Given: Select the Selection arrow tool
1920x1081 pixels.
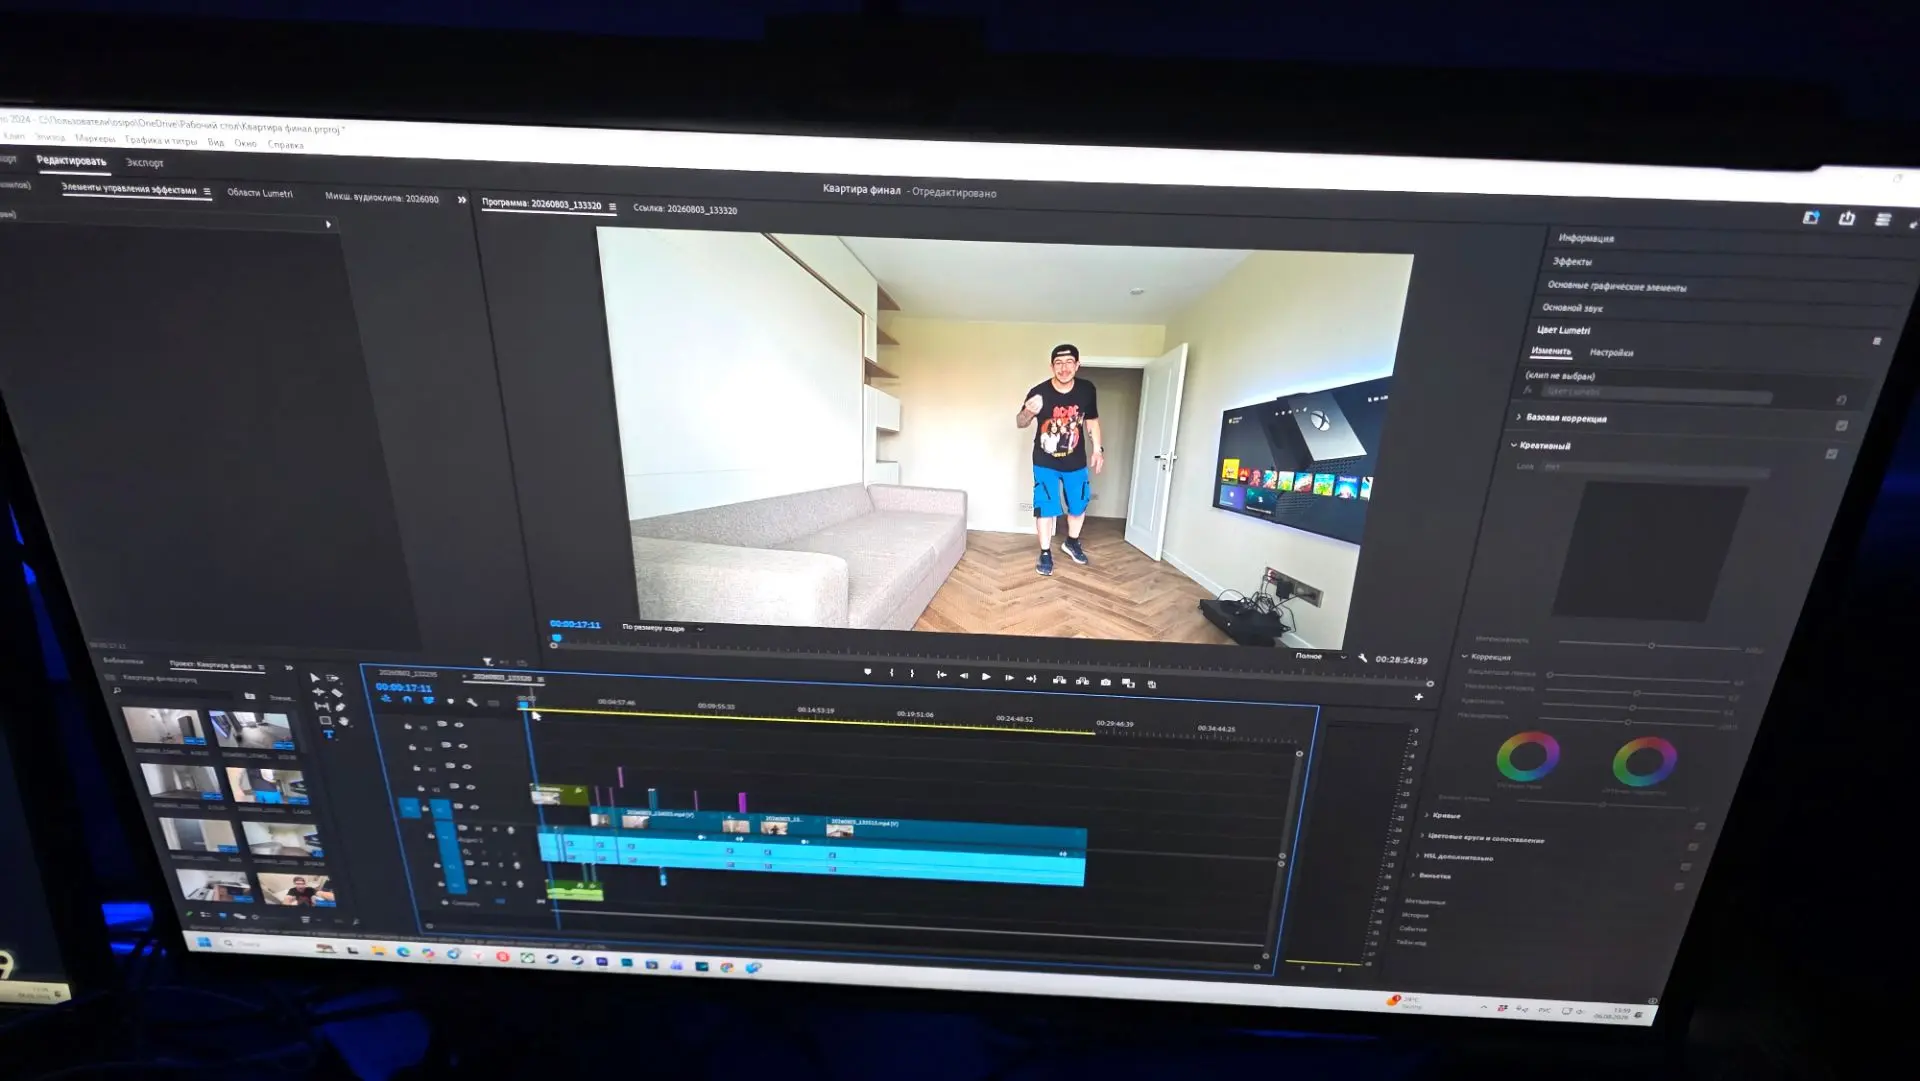Looking at the screenshot, I should click(x=315, y=677).
